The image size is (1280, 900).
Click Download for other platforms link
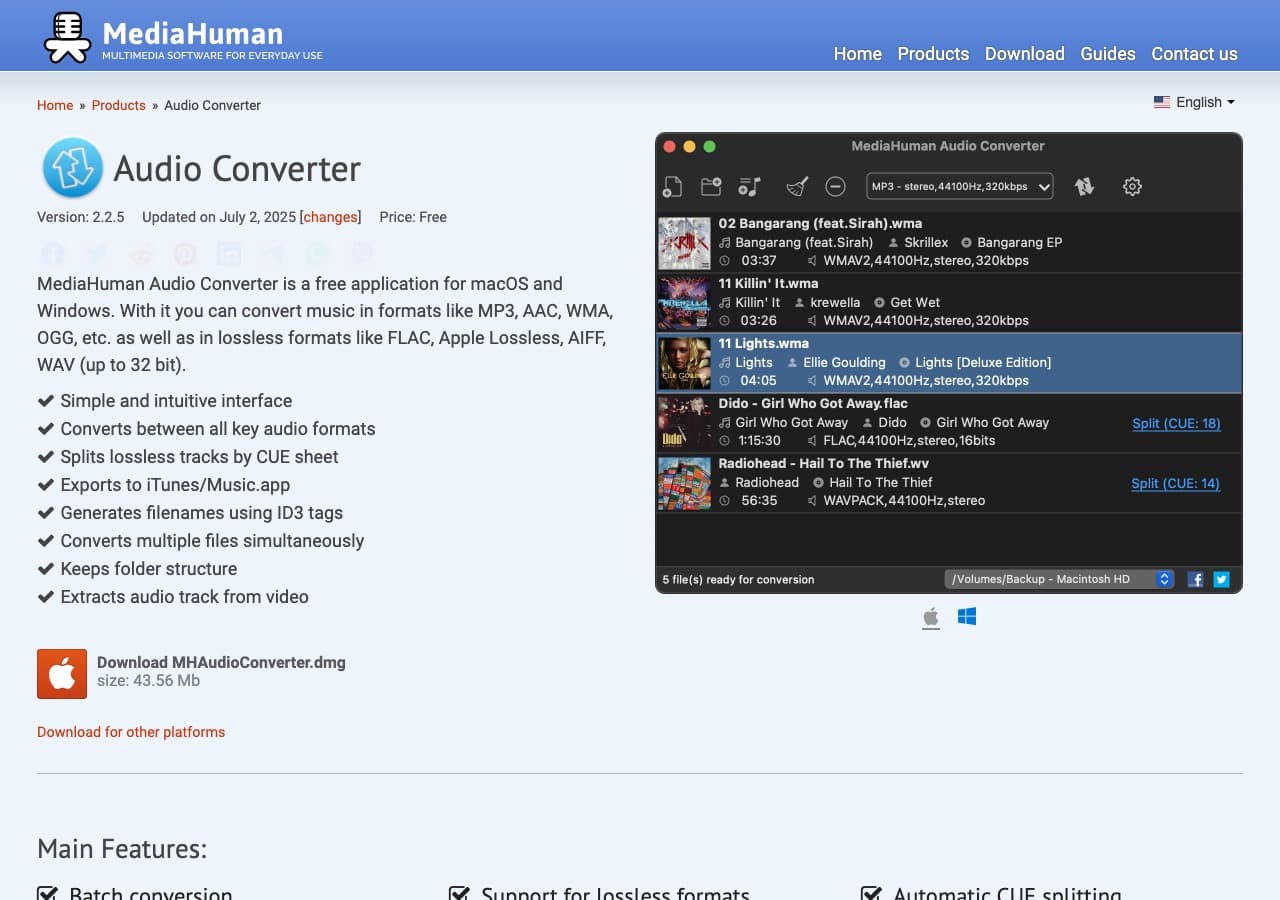pyautogui.click(x=131, y=732)
